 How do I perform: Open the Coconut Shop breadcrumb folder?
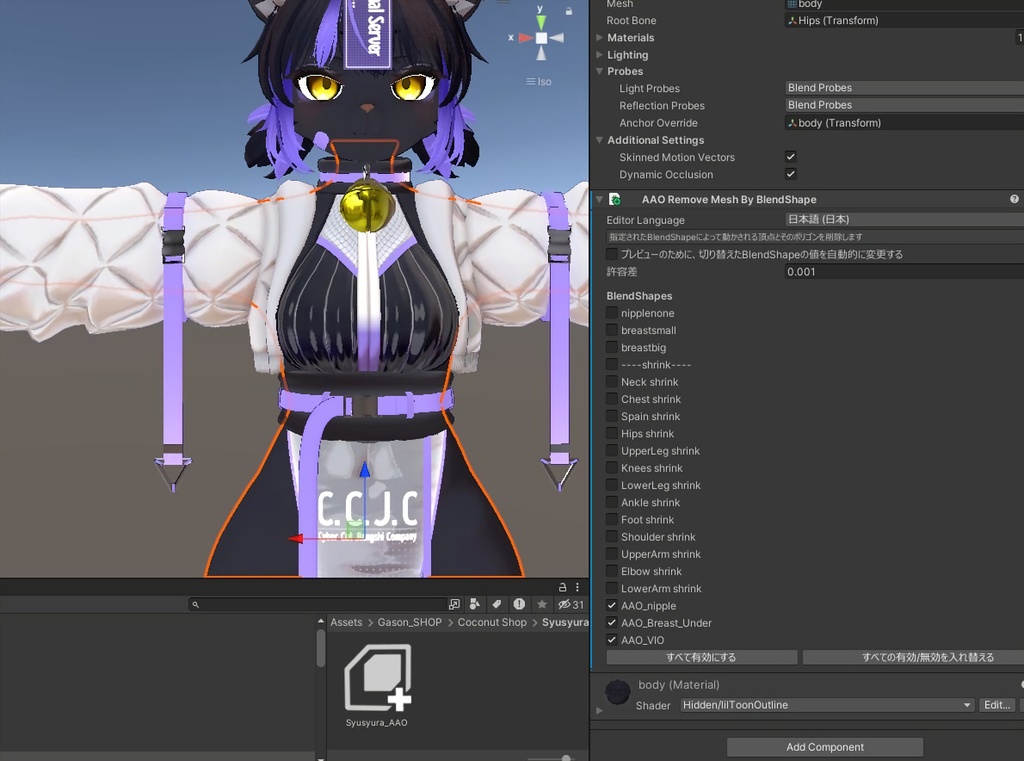click(x=492, y=623)
